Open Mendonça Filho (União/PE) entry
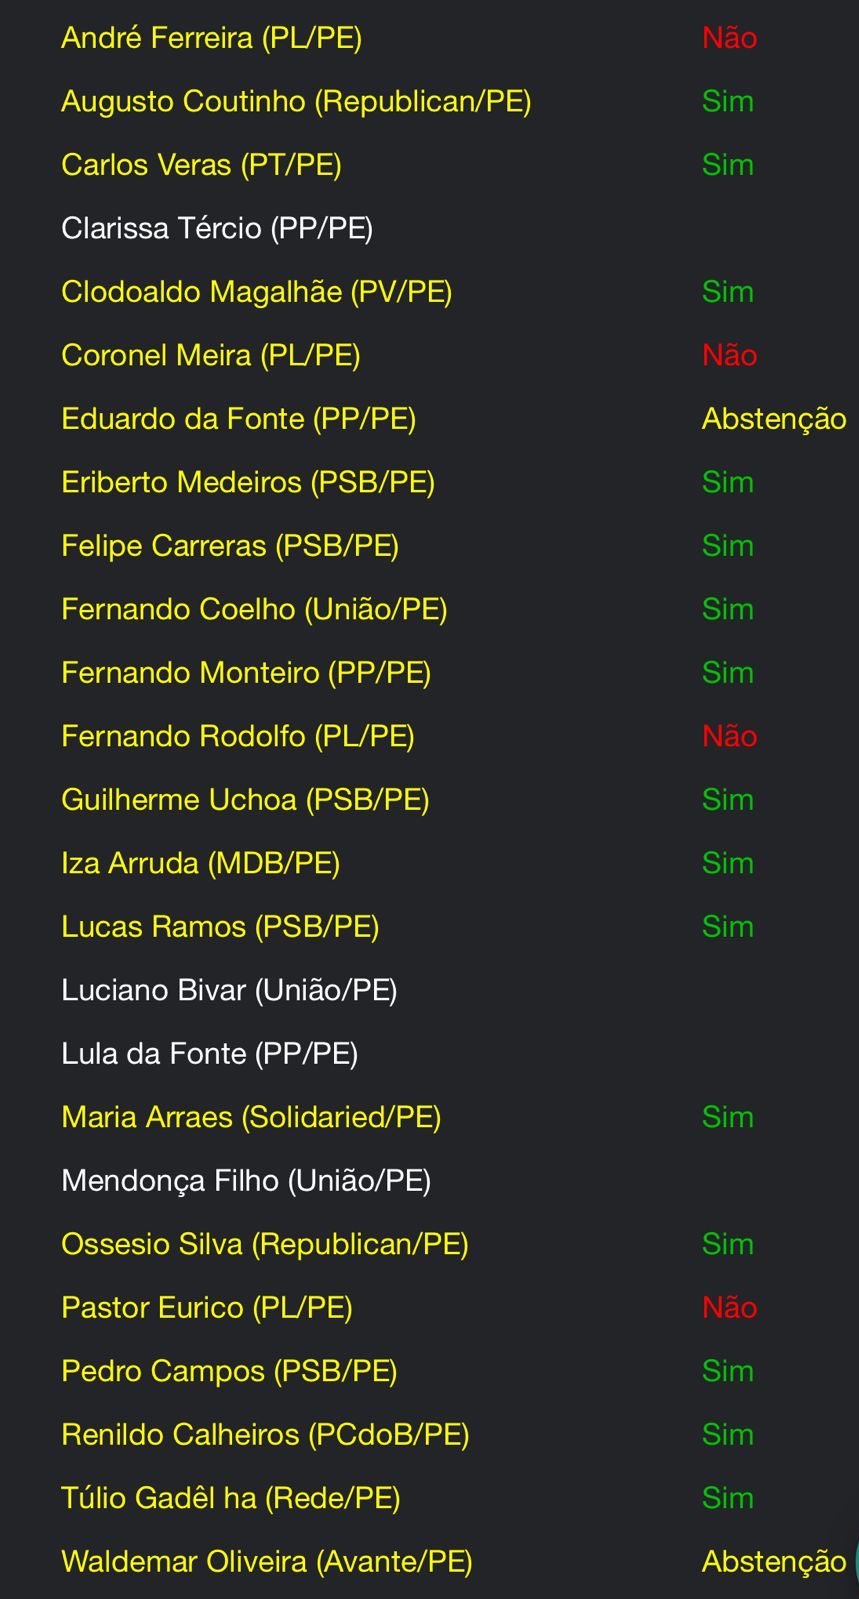The height and width of the screenshot is (1599, 859). pyautogui.click(x=246, y=1181)
